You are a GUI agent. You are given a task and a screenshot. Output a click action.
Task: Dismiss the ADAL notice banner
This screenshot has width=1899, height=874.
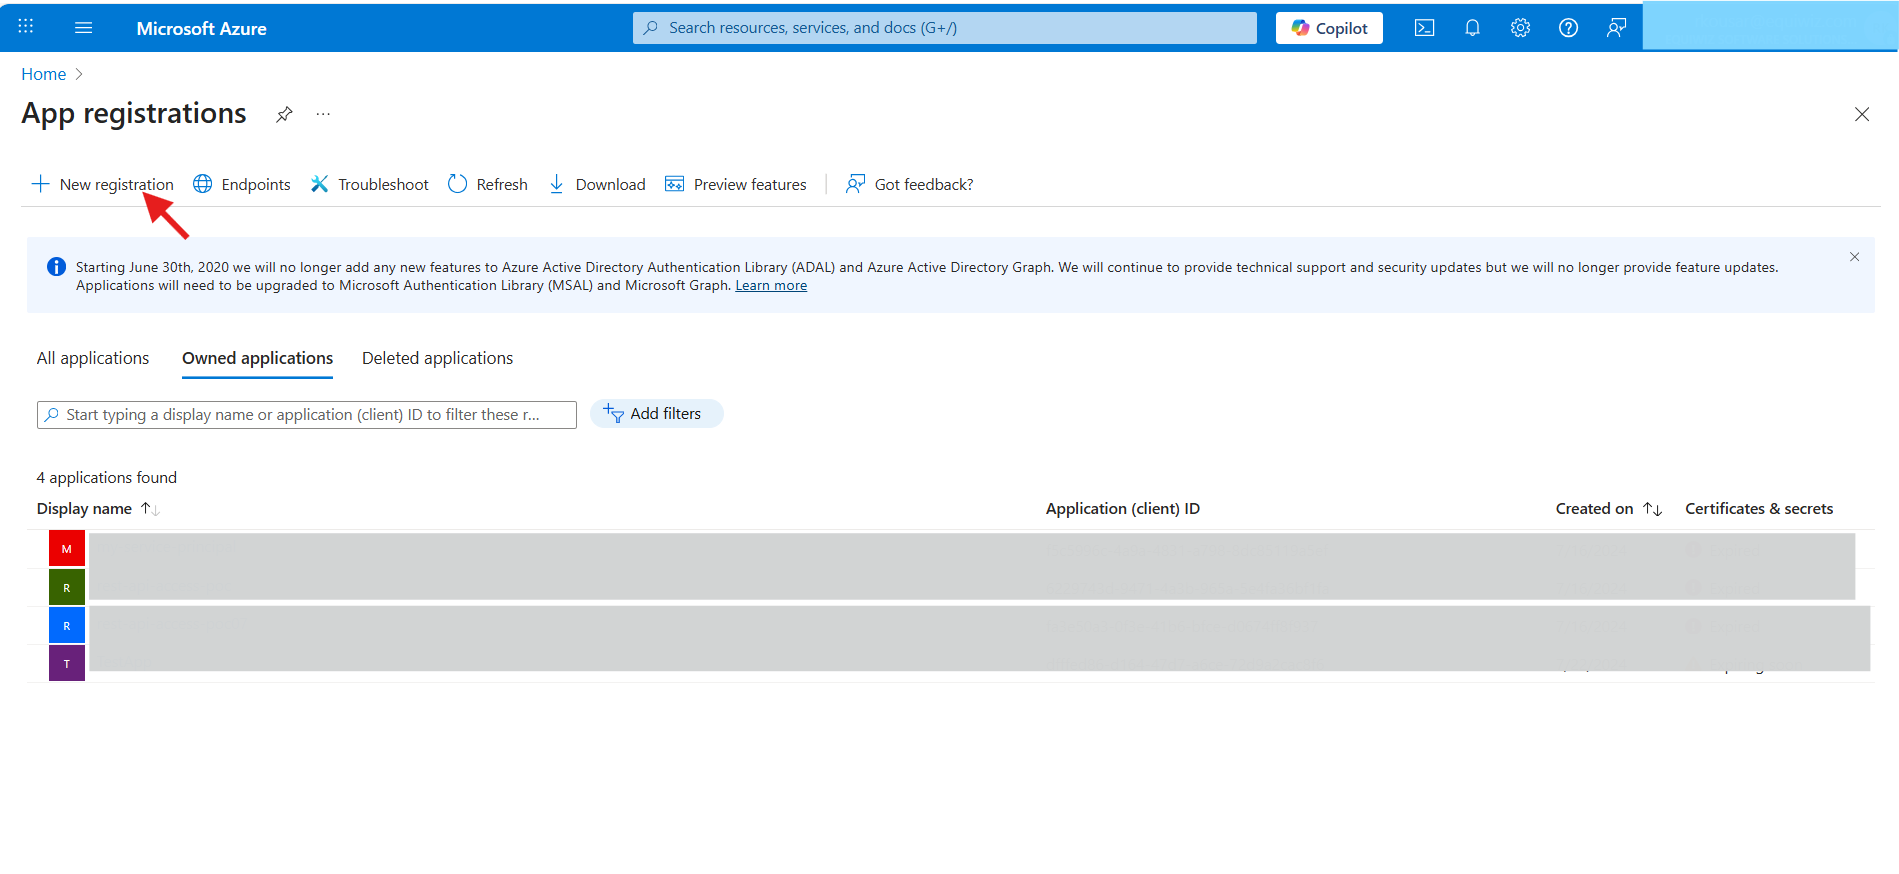(1854, 257)
